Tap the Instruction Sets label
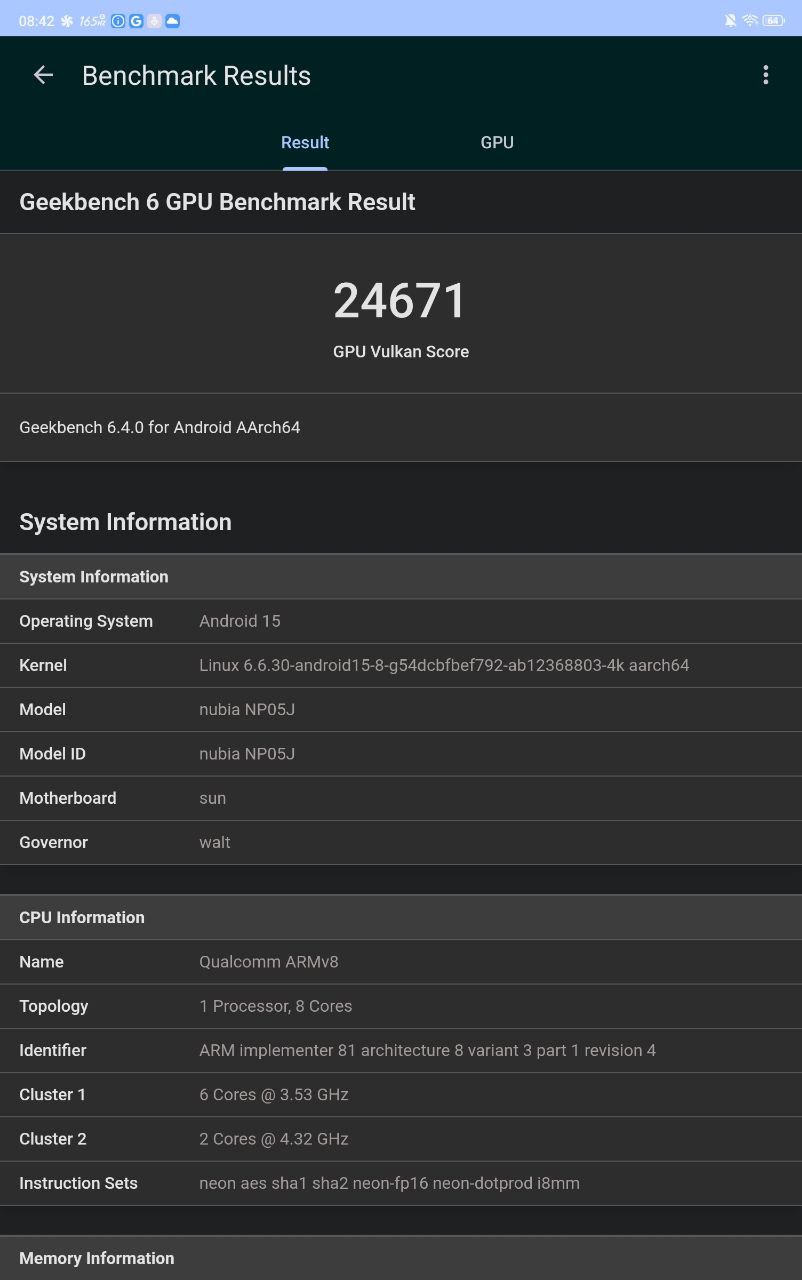The width and height of the screenshot is (802, 1280). coord(78,1183)
